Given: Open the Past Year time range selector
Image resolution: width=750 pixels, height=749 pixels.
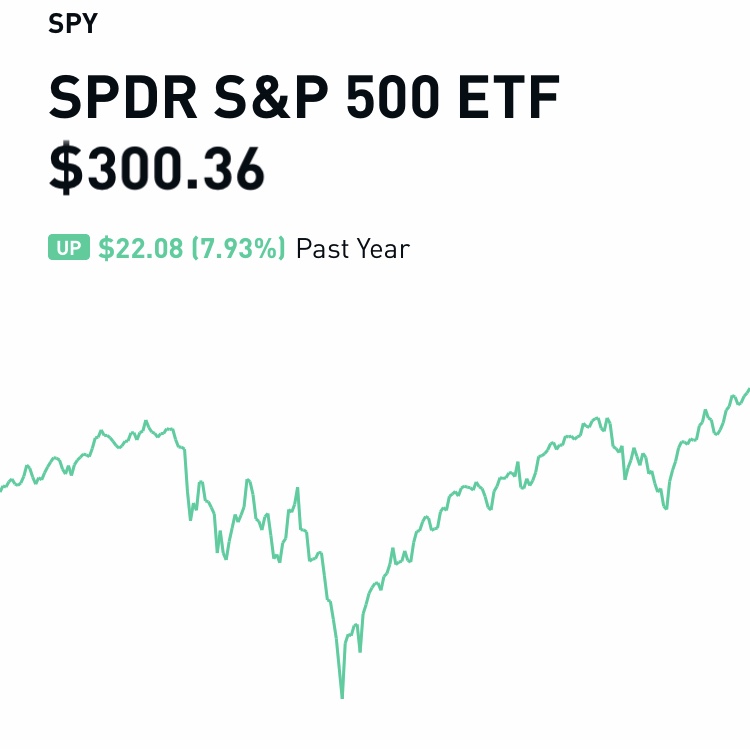Looking at the screenshot, I should 353,248.
